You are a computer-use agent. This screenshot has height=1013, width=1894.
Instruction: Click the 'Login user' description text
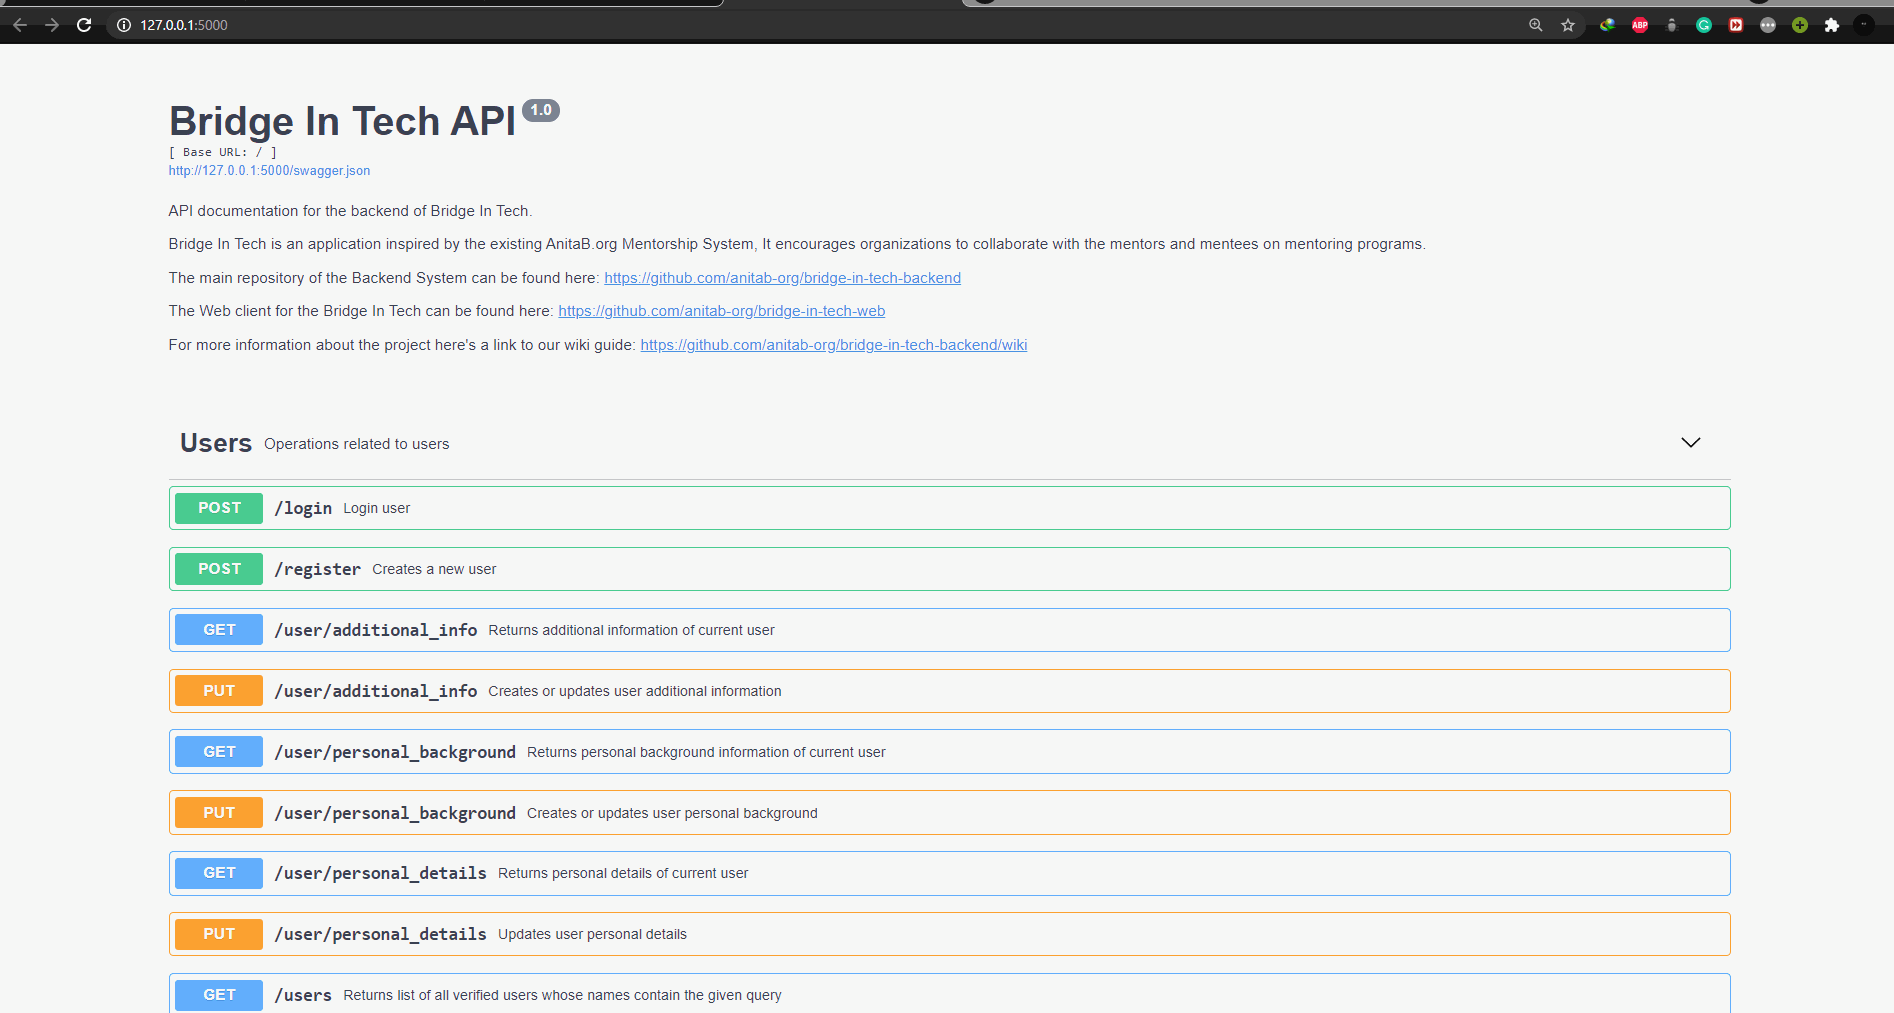pyautogui.click(x=377, y=508)
